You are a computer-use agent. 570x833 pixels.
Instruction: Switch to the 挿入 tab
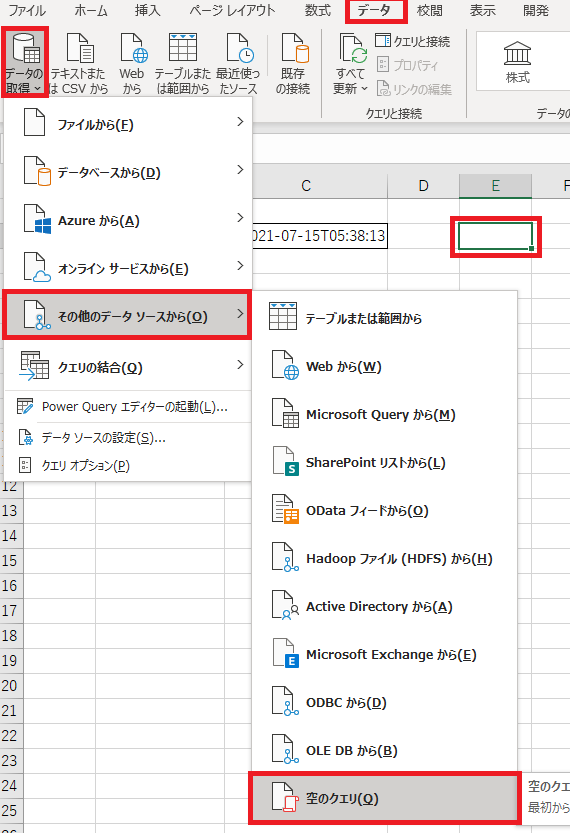click(x=147, y=10)
